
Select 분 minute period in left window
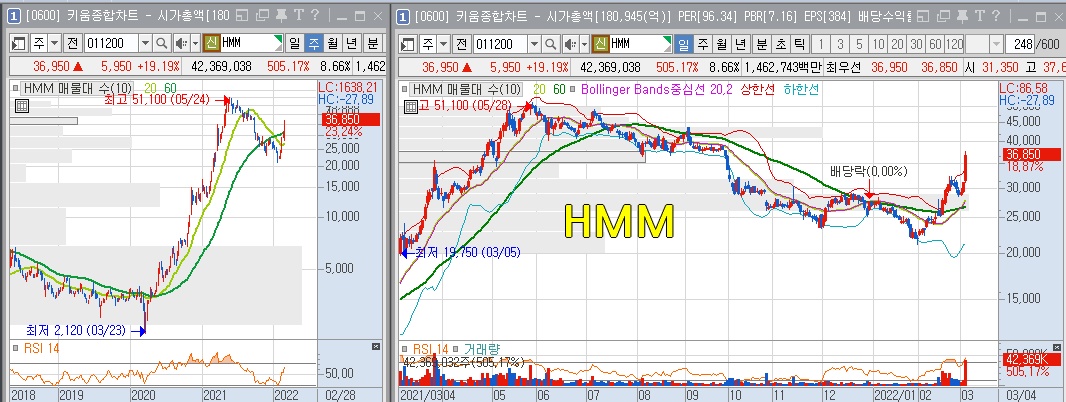373,44
